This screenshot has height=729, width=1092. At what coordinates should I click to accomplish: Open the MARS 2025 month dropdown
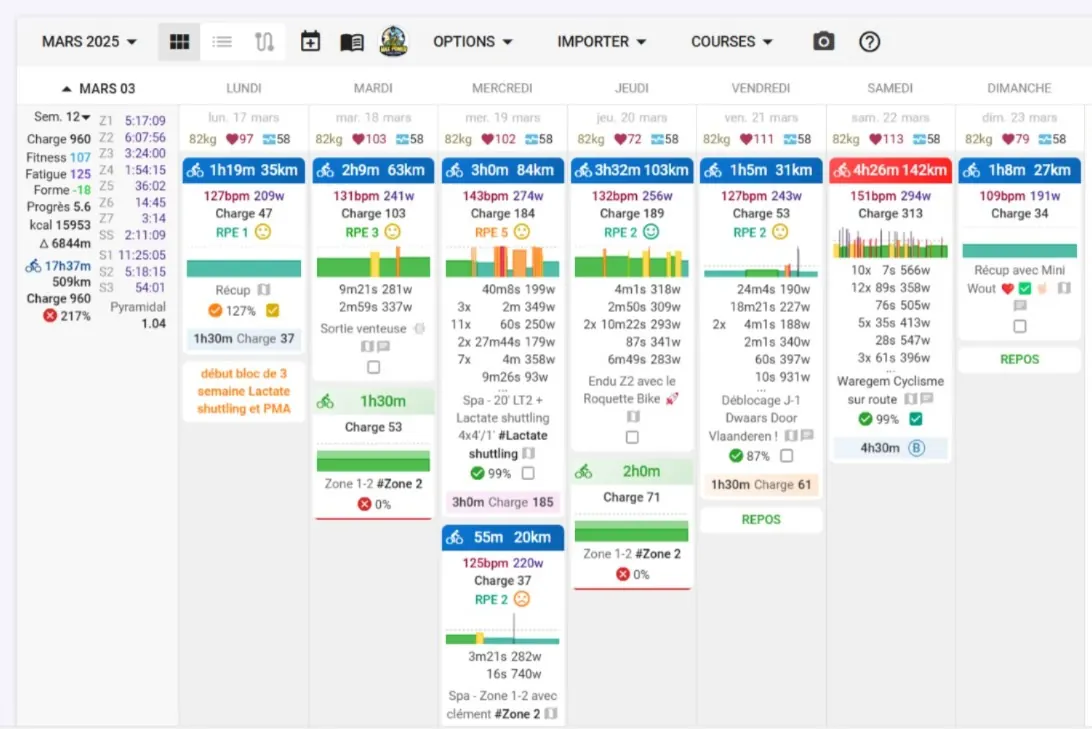click(89, 42)
